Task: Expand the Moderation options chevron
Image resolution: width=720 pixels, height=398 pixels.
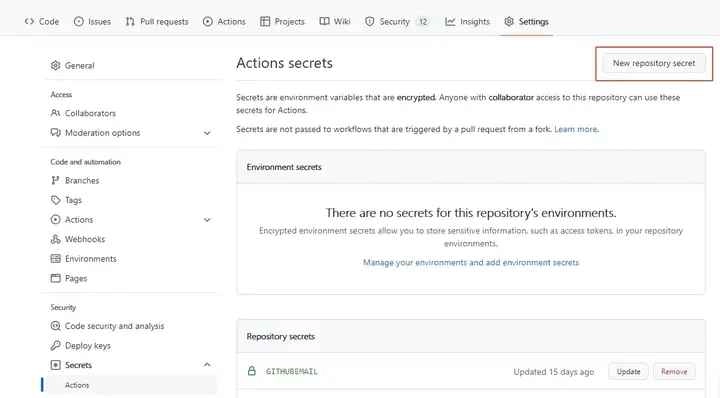Action: (x=207, y=133)
